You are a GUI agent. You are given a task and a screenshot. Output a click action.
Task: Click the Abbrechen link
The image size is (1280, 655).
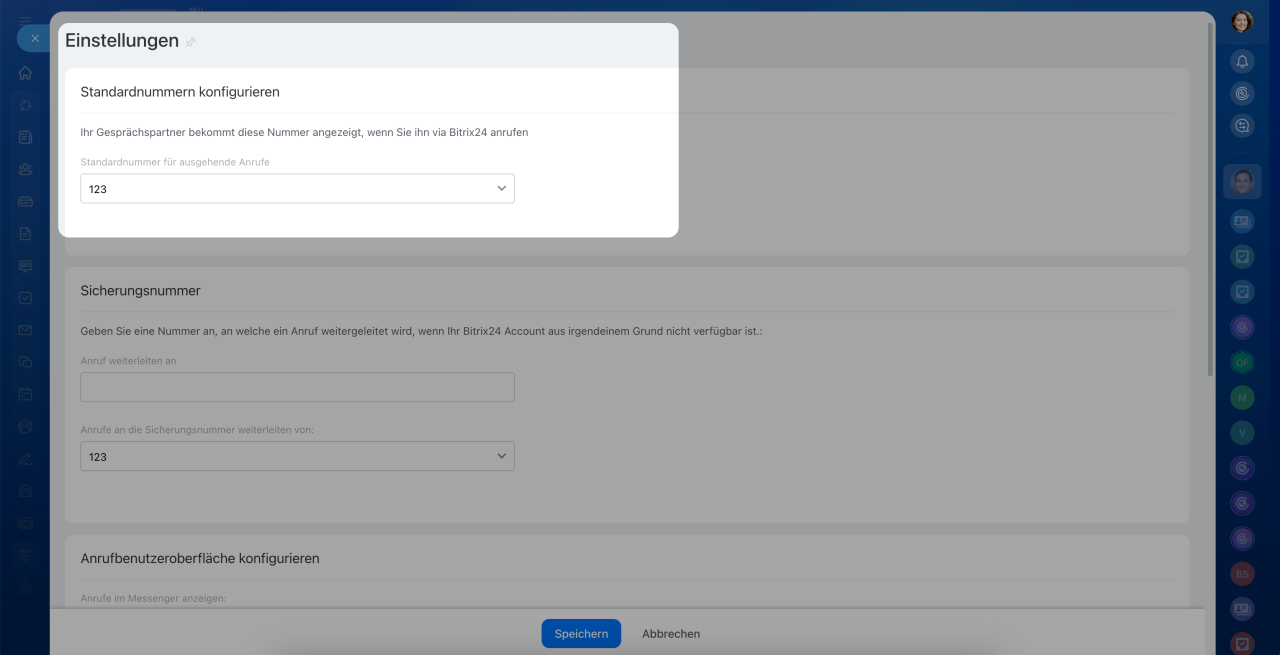click(x=671, y=634)
